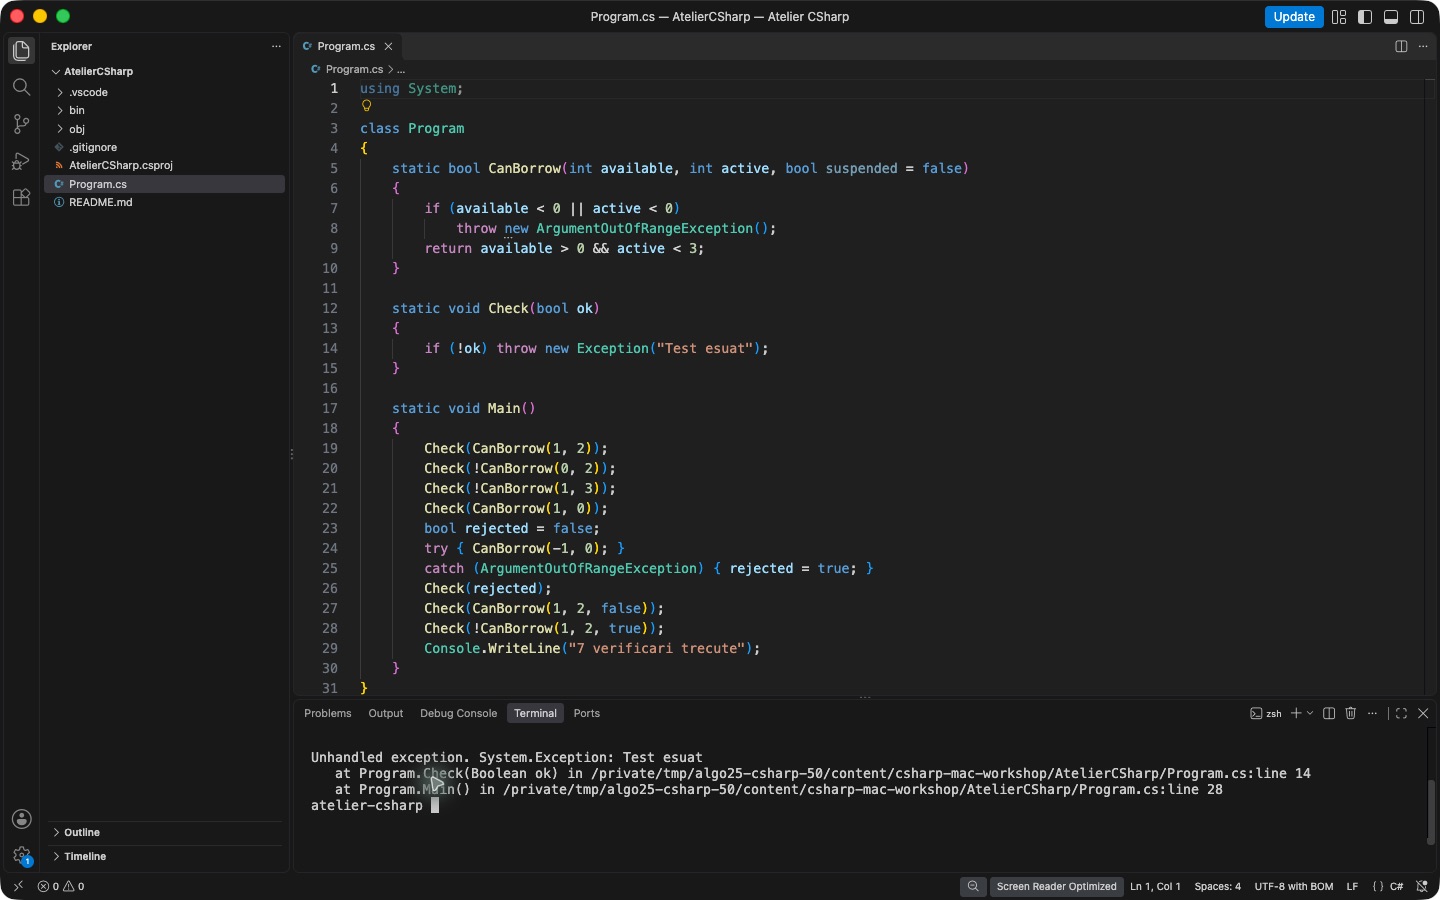This screenshot has height=900, width=1440.
Task: Kill the terminal with trash icon
Action: click(x=1351, y=713)
